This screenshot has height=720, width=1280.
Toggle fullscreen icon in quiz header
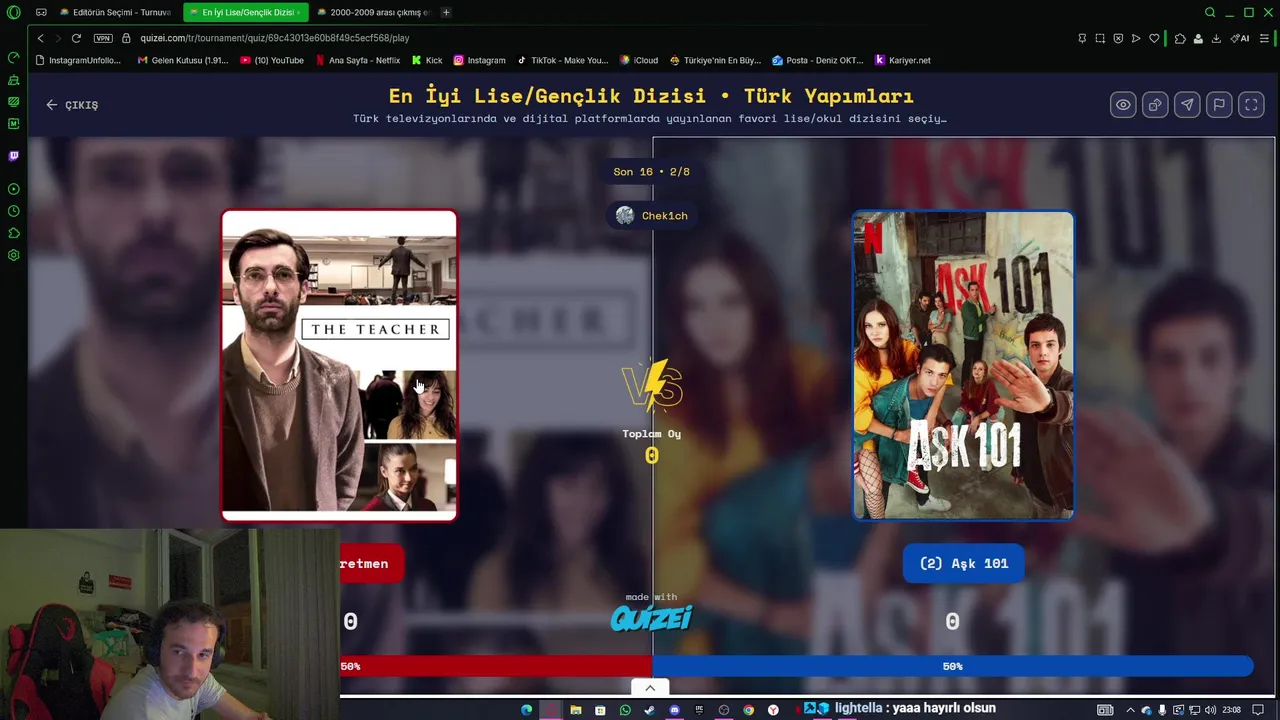(x=1251, y=104)
